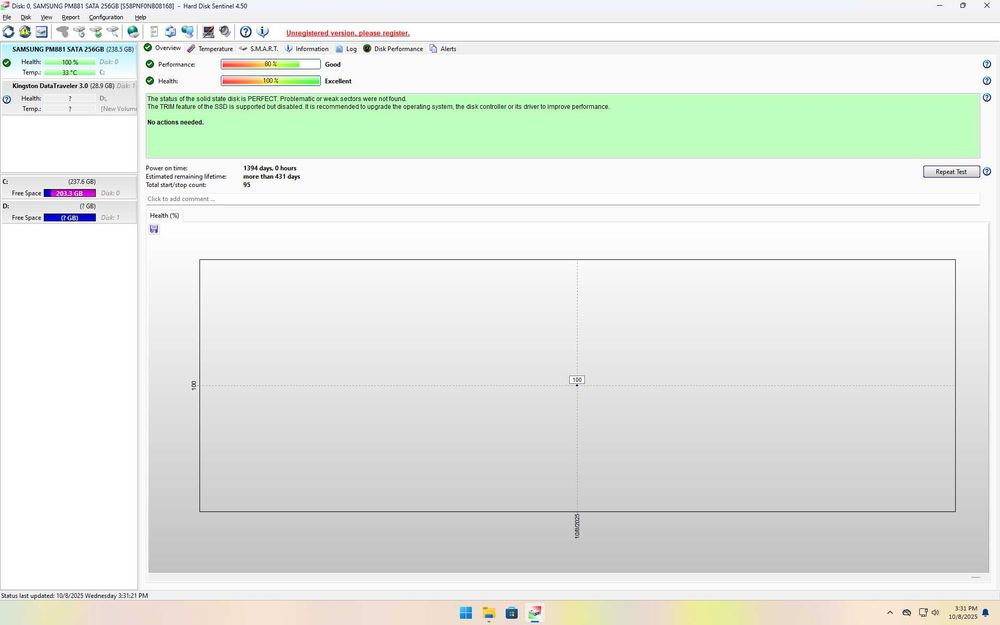This screenshot has width=1000, height=625.
Task: Click the disk with magnifier icon
Action: point(112,31)
